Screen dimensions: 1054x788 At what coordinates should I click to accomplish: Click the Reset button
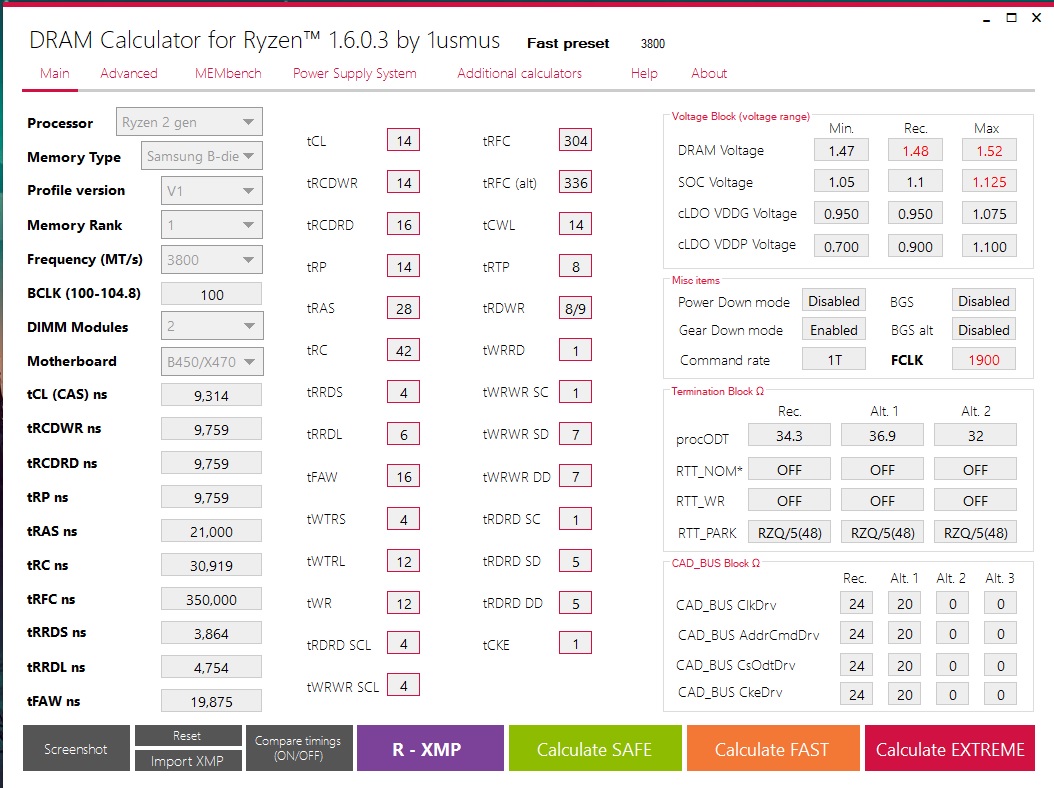(188, 736)
